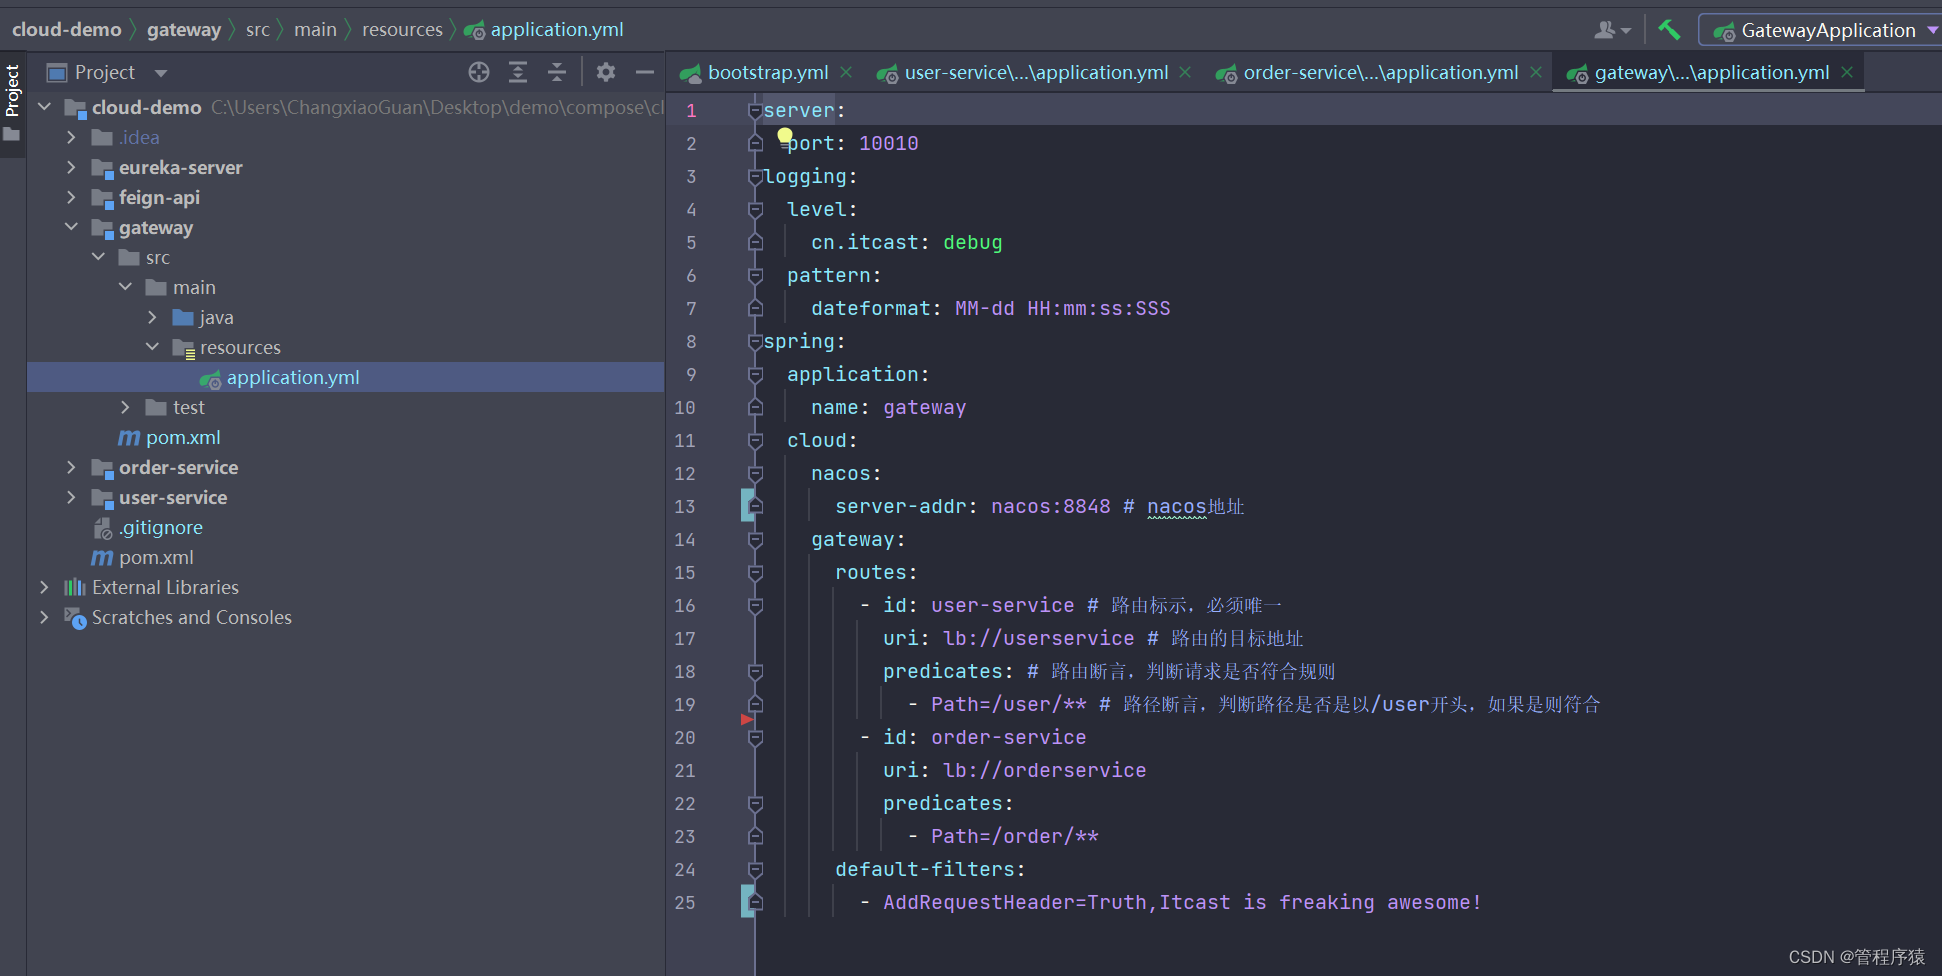Collapse the main folder
The image size is (1942, 976).
tap(125, 287)
